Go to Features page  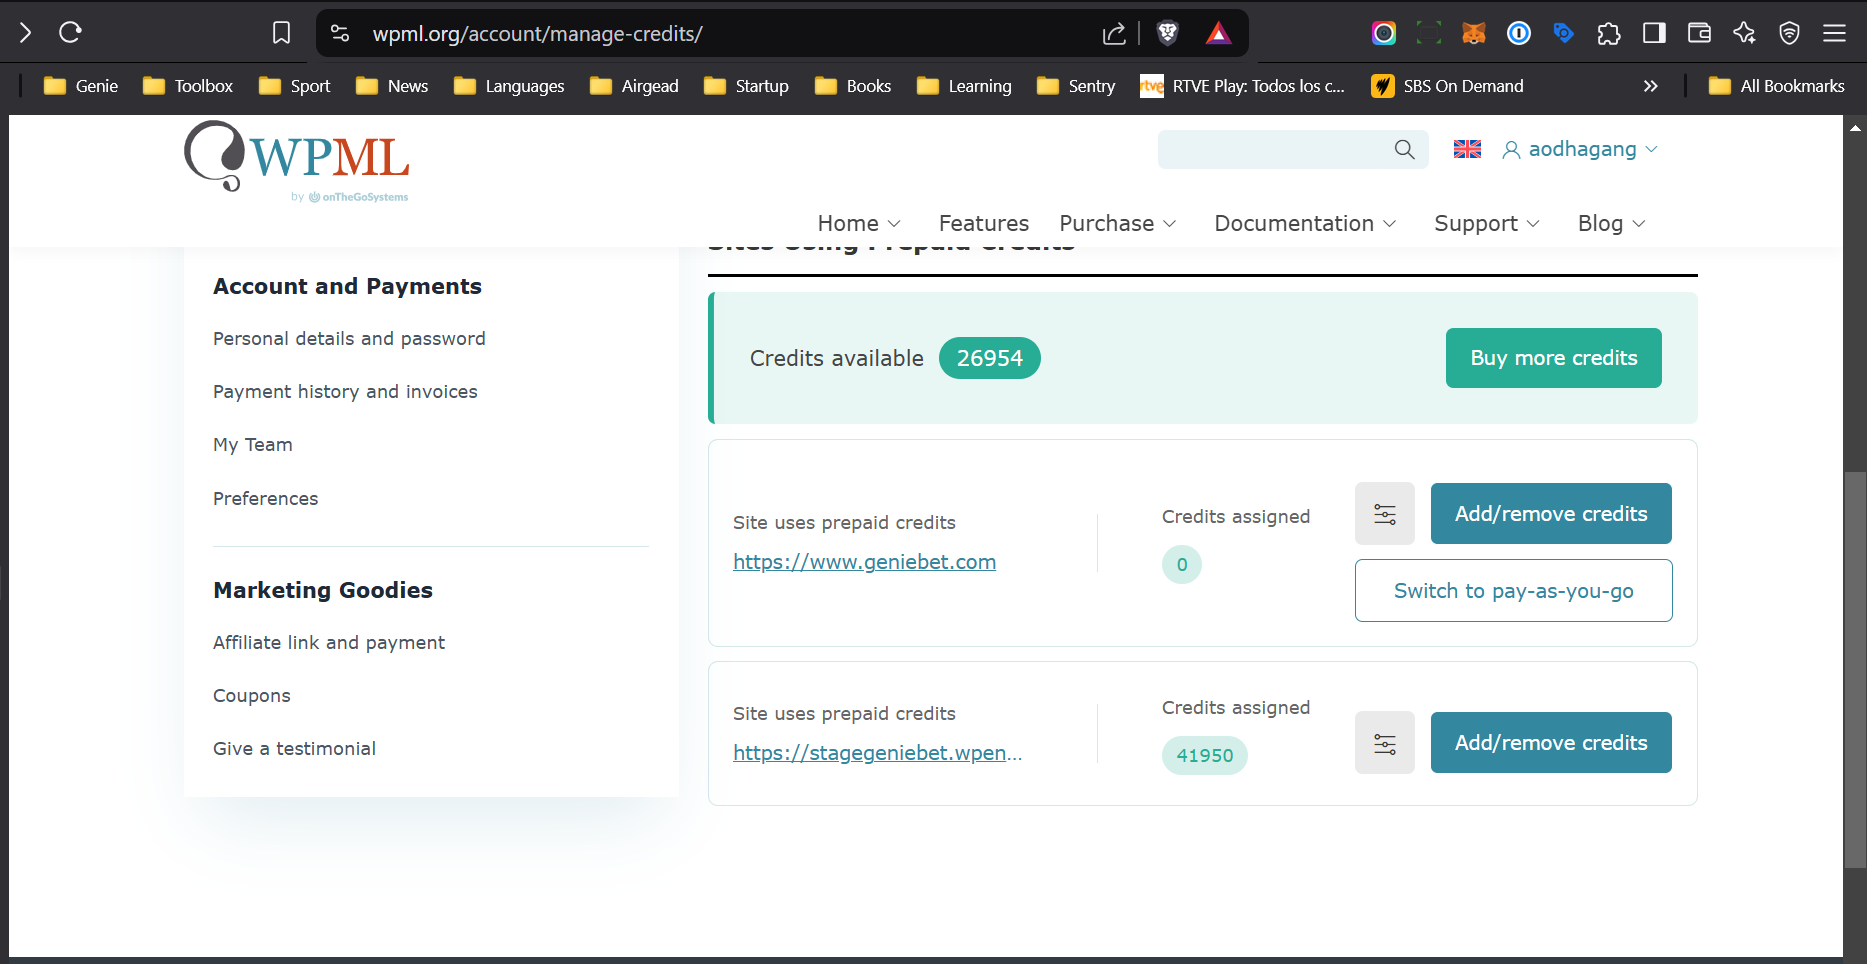[x=984, y=223]
